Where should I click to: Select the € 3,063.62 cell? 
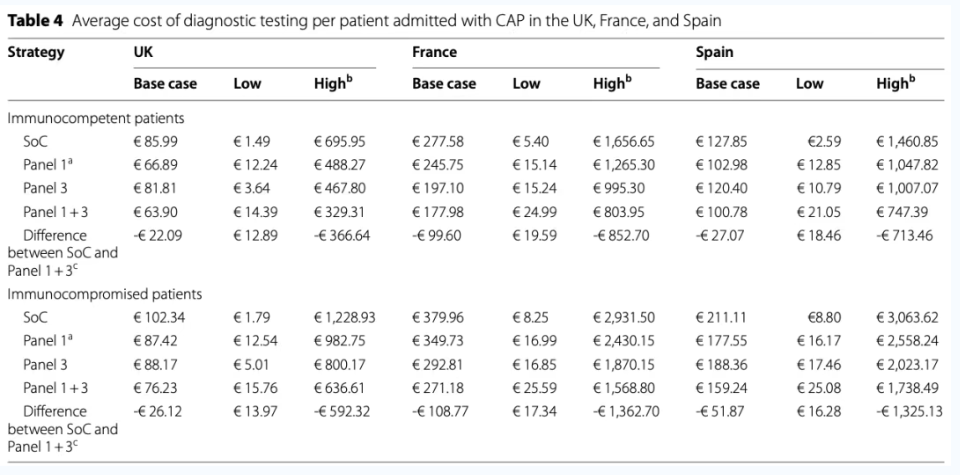[x=909, y=318]
